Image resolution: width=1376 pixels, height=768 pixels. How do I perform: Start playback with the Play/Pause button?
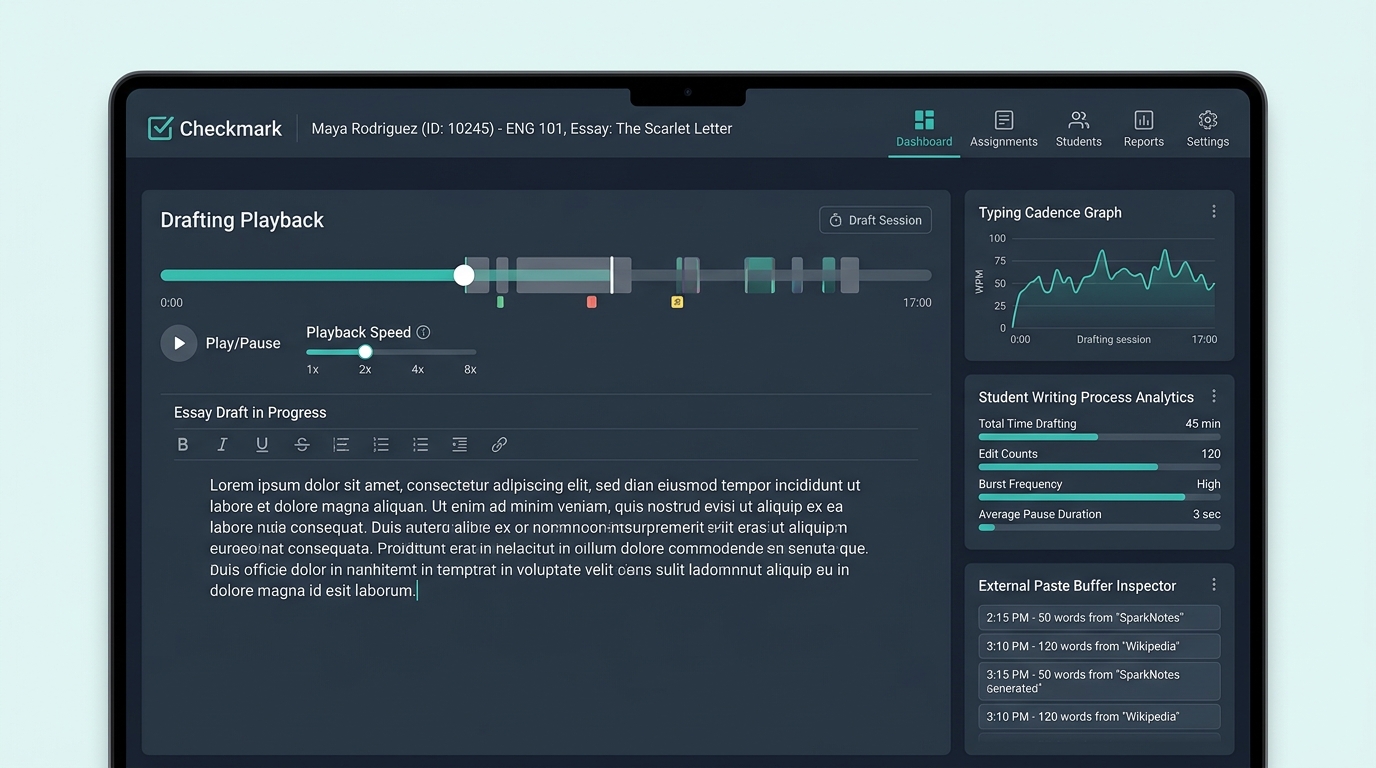tap(179, 343)
